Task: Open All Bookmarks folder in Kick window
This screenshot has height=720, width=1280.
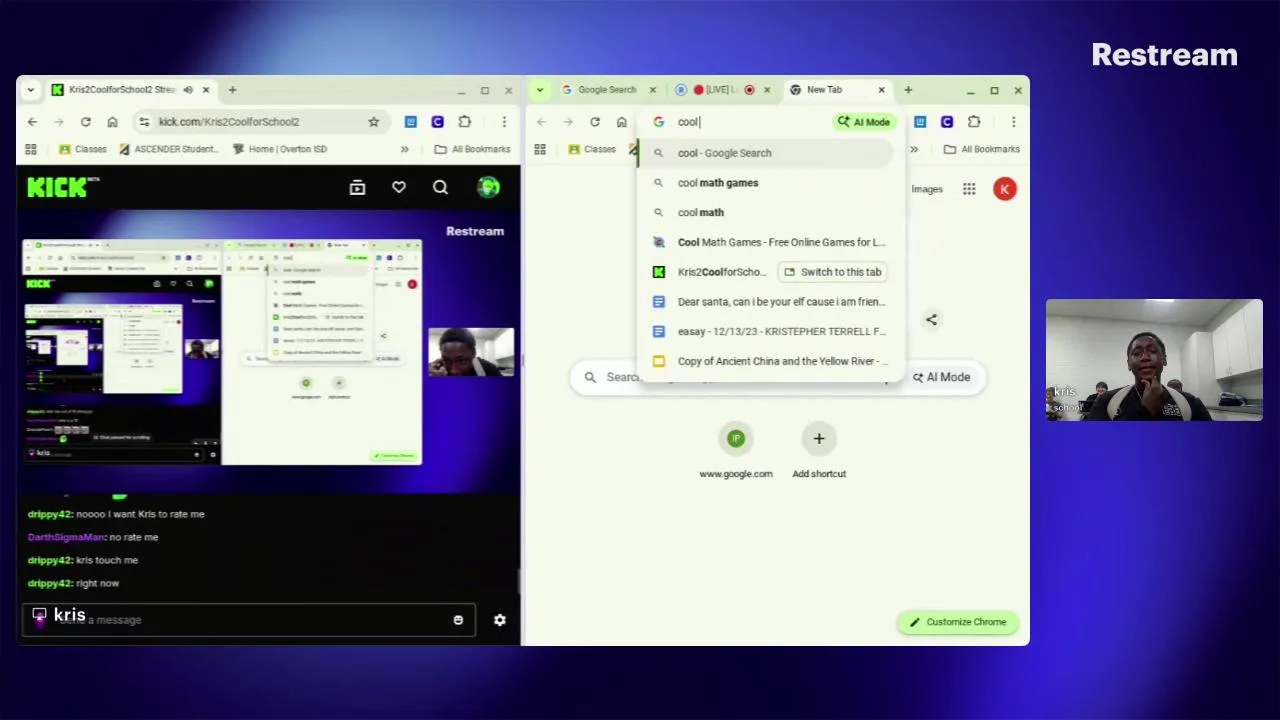Action: [472, 149]
